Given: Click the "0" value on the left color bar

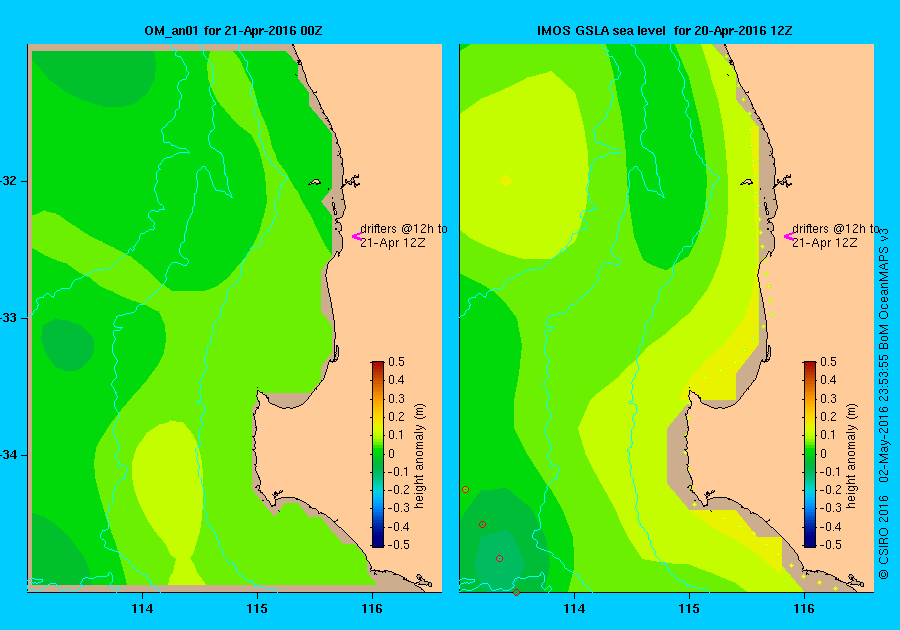Looking at the screenshot, I should coord(391,453).
